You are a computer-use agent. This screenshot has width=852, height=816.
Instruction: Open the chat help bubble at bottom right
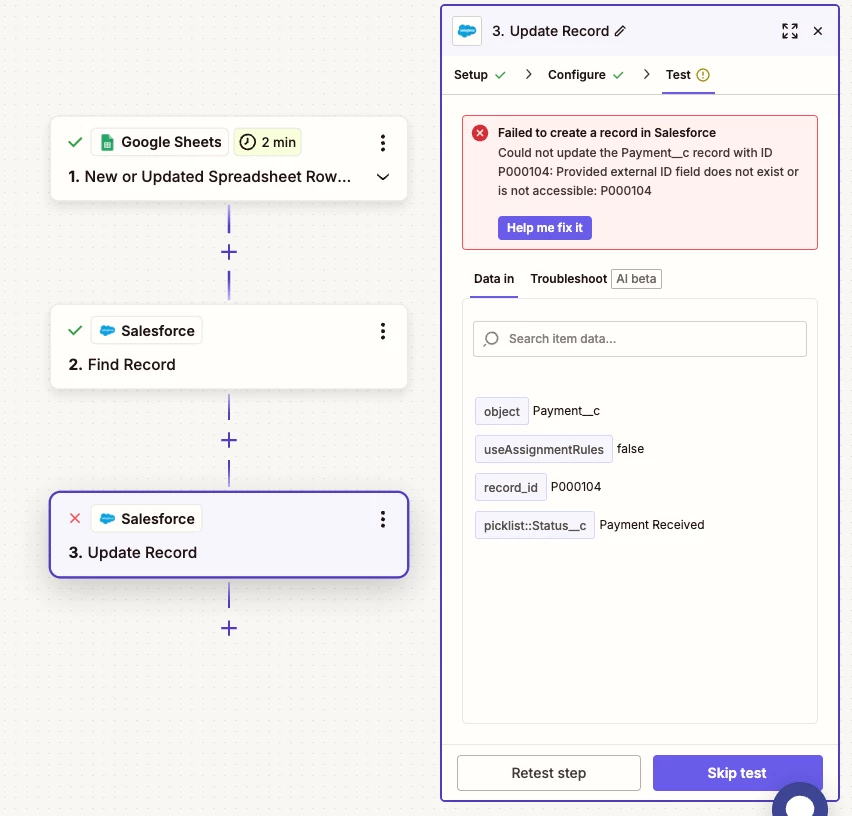[x=799, y=800]
